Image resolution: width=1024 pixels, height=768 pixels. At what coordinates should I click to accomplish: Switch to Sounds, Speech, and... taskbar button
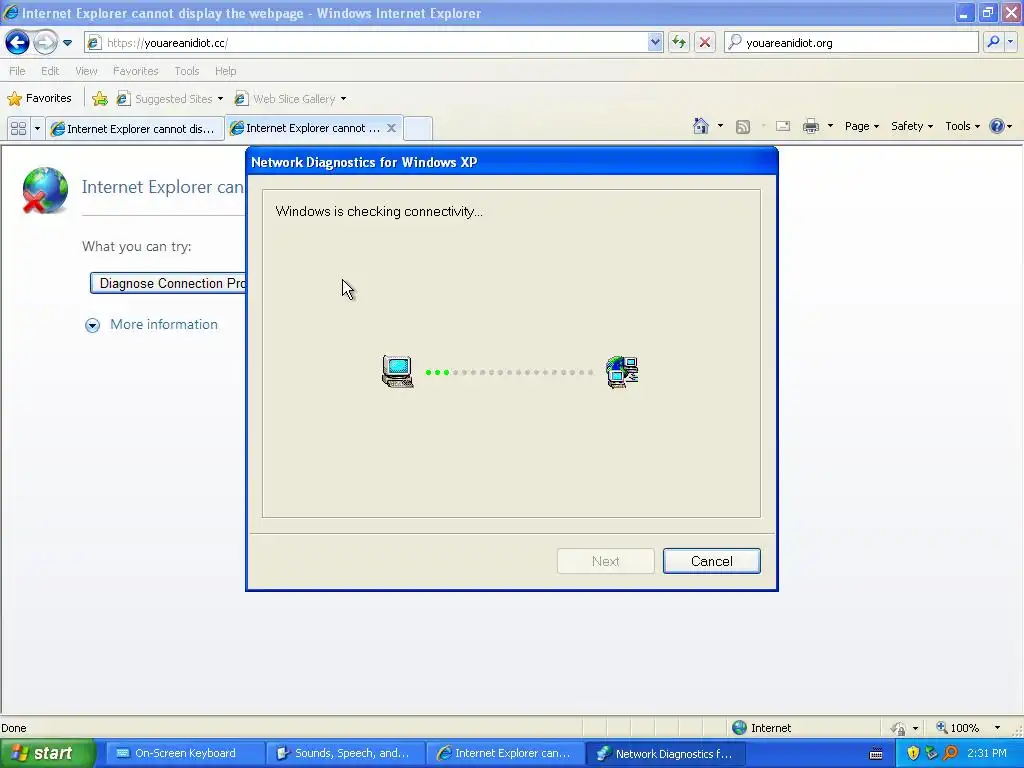pyautogui.click(x=345, y=754)
